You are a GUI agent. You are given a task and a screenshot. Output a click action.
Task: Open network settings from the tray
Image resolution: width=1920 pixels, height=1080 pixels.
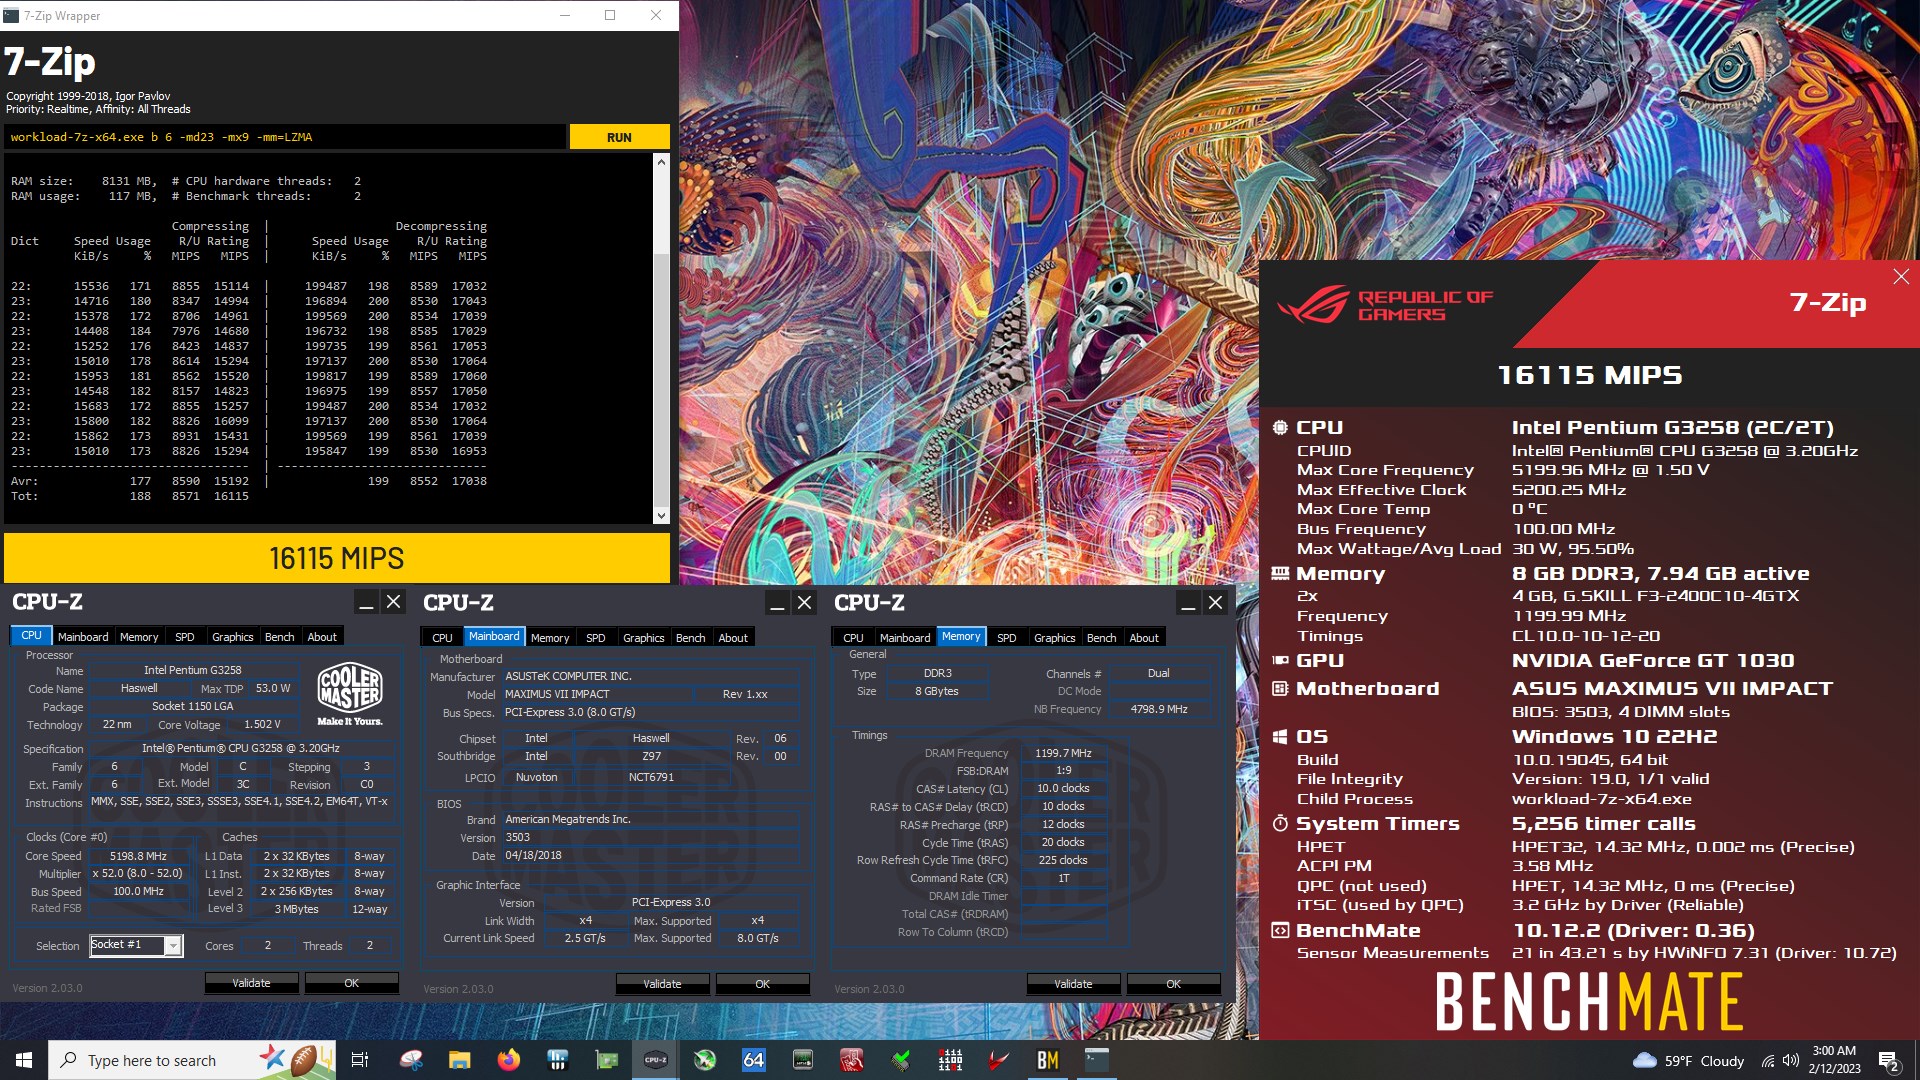coord(1768,1060)
